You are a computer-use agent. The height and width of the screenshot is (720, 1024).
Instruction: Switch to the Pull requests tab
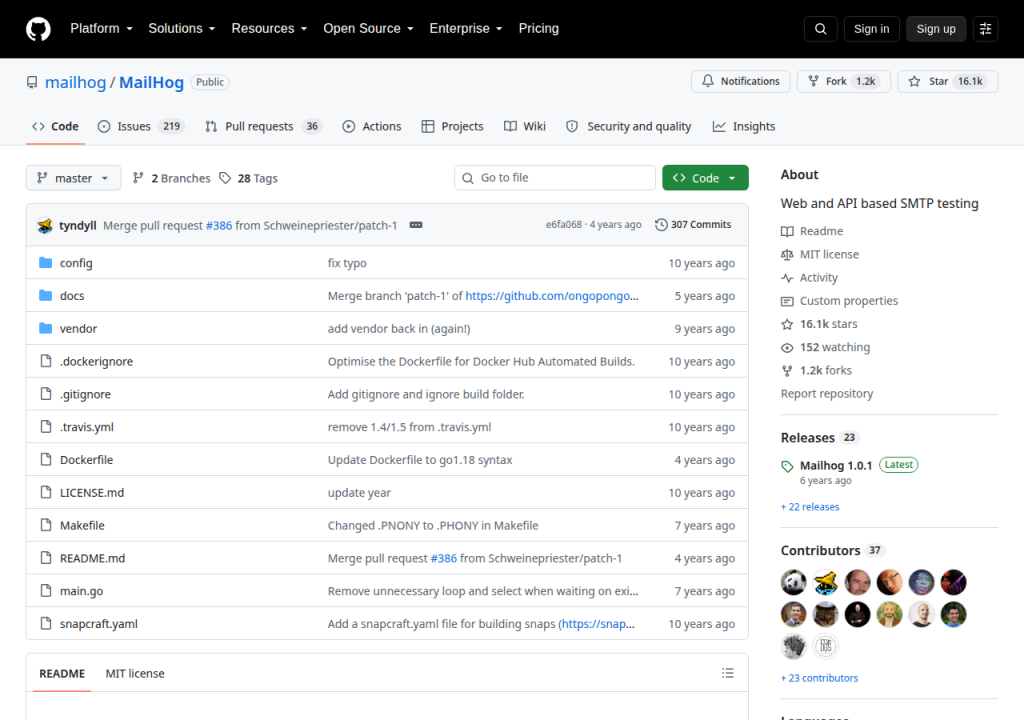(x=264, y=127)
